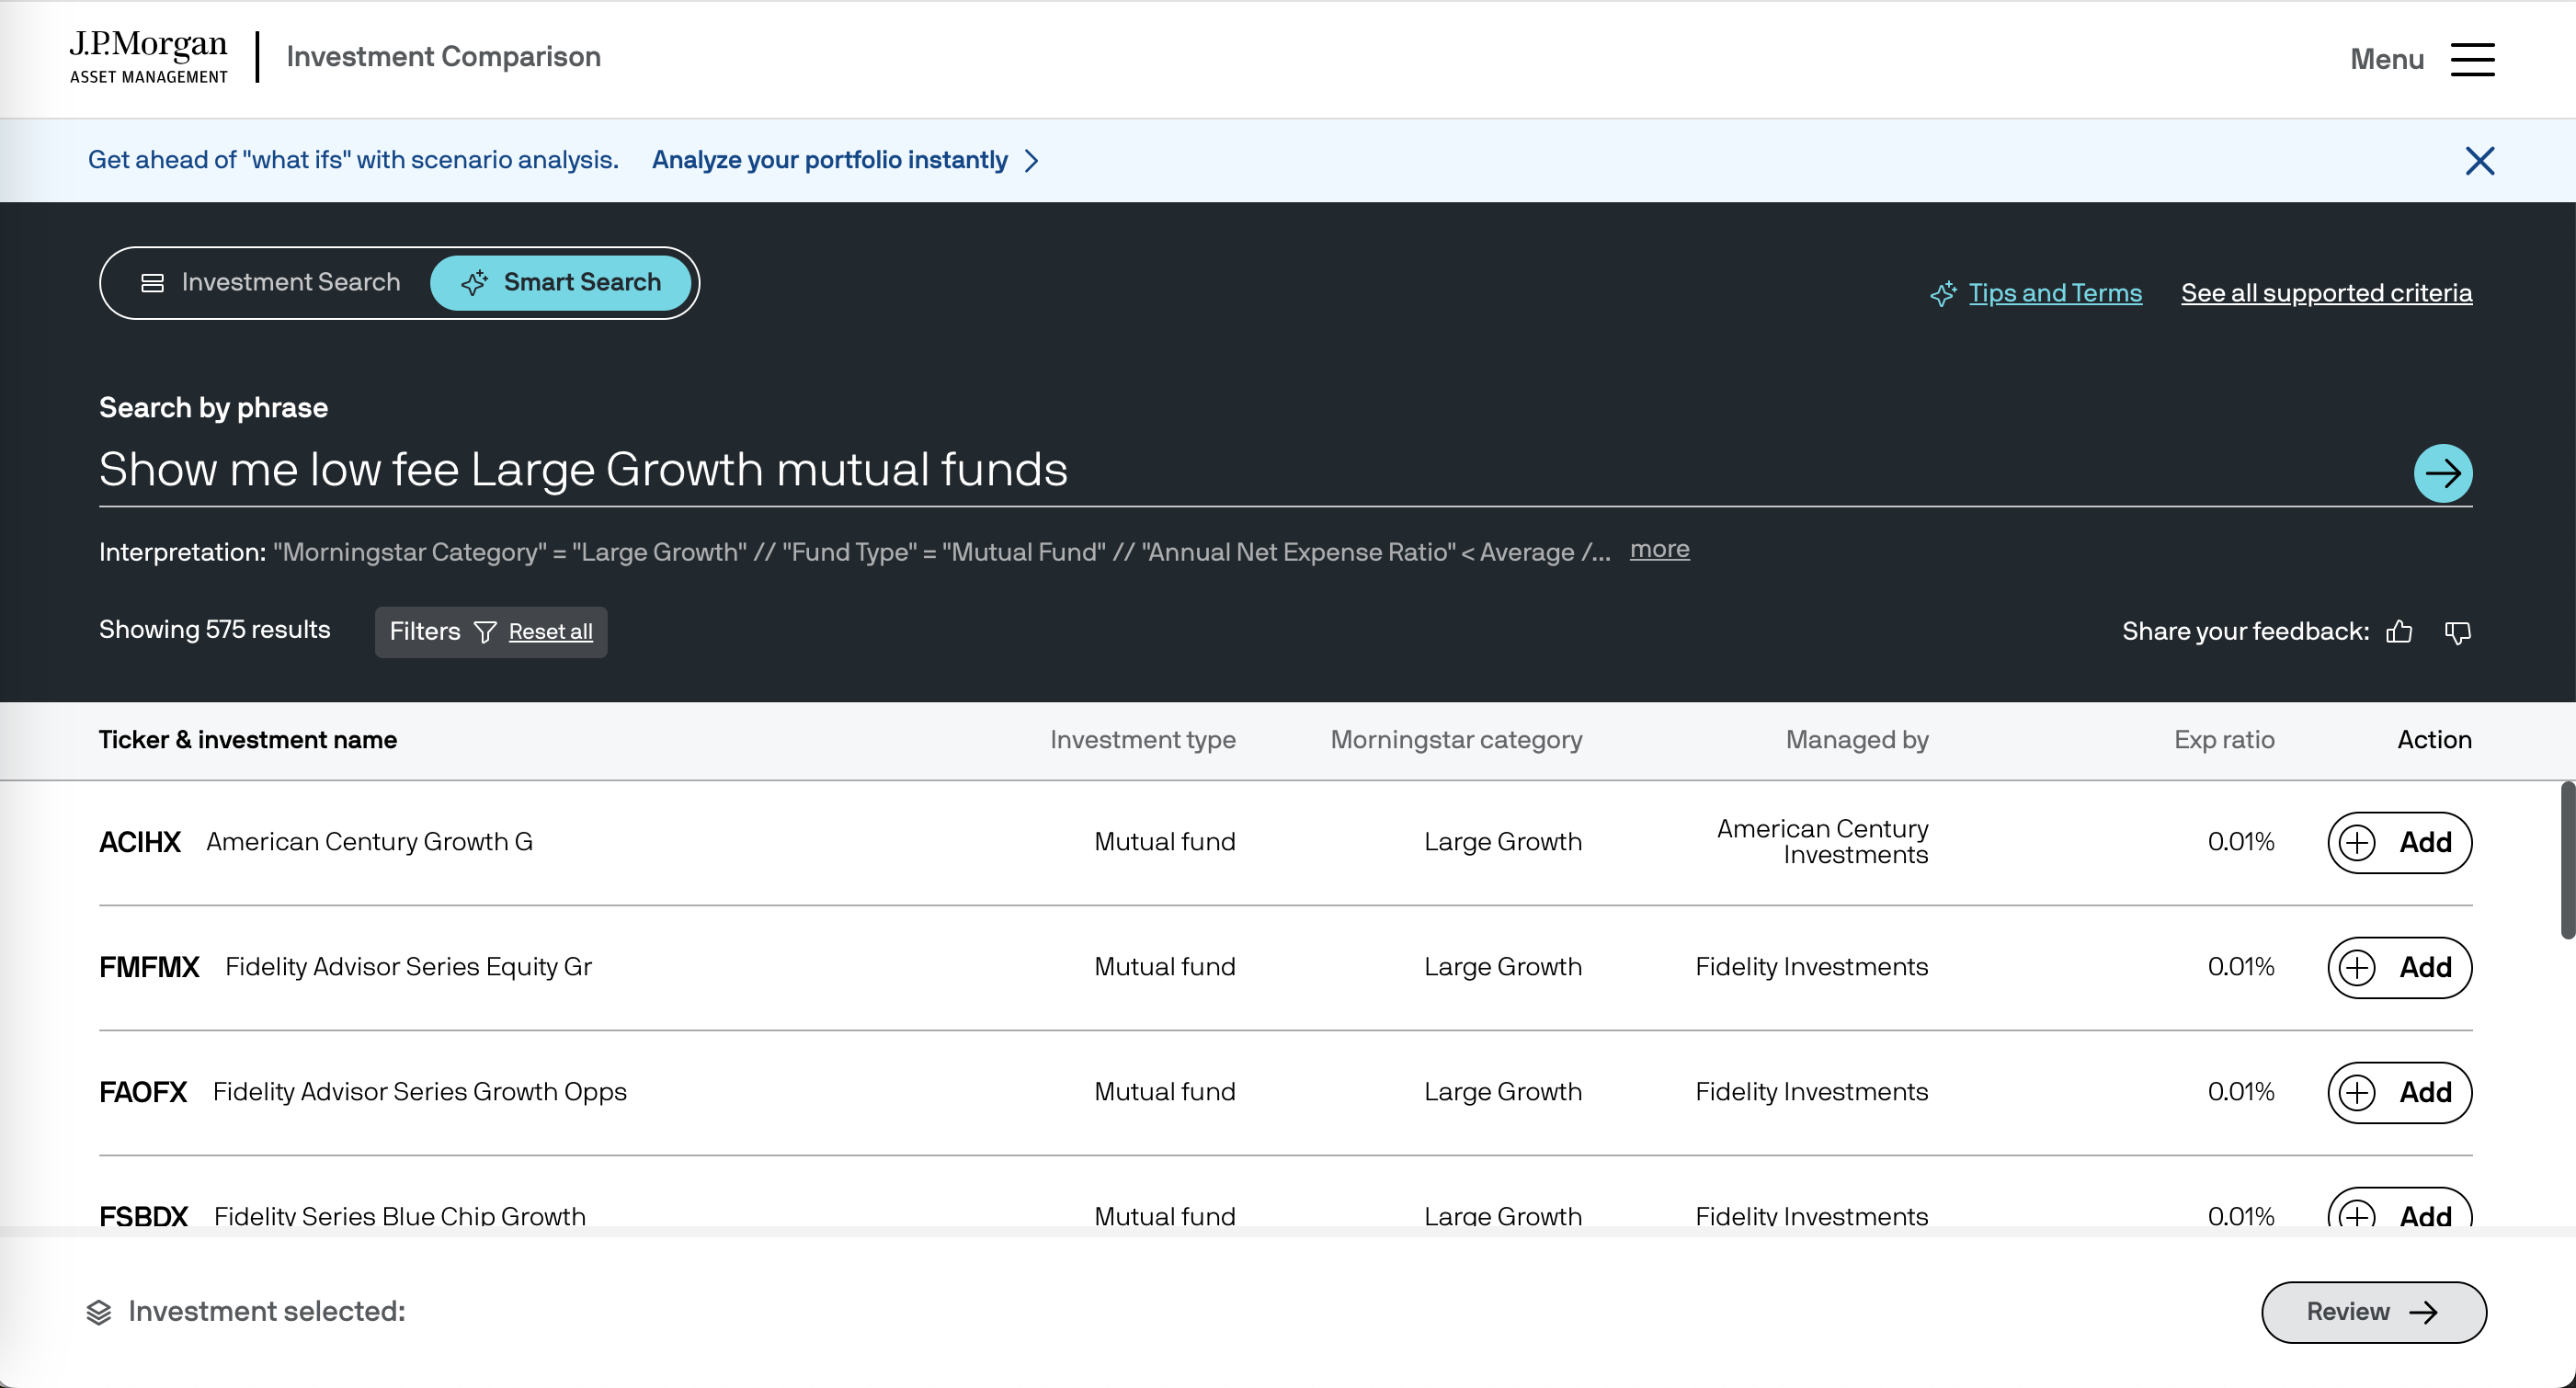This screenshot has width=2576, height=1388.
Task: Click chevron after Analyze your portfolio instantly
Action: pyautogui.click(x=1032, y=161)
